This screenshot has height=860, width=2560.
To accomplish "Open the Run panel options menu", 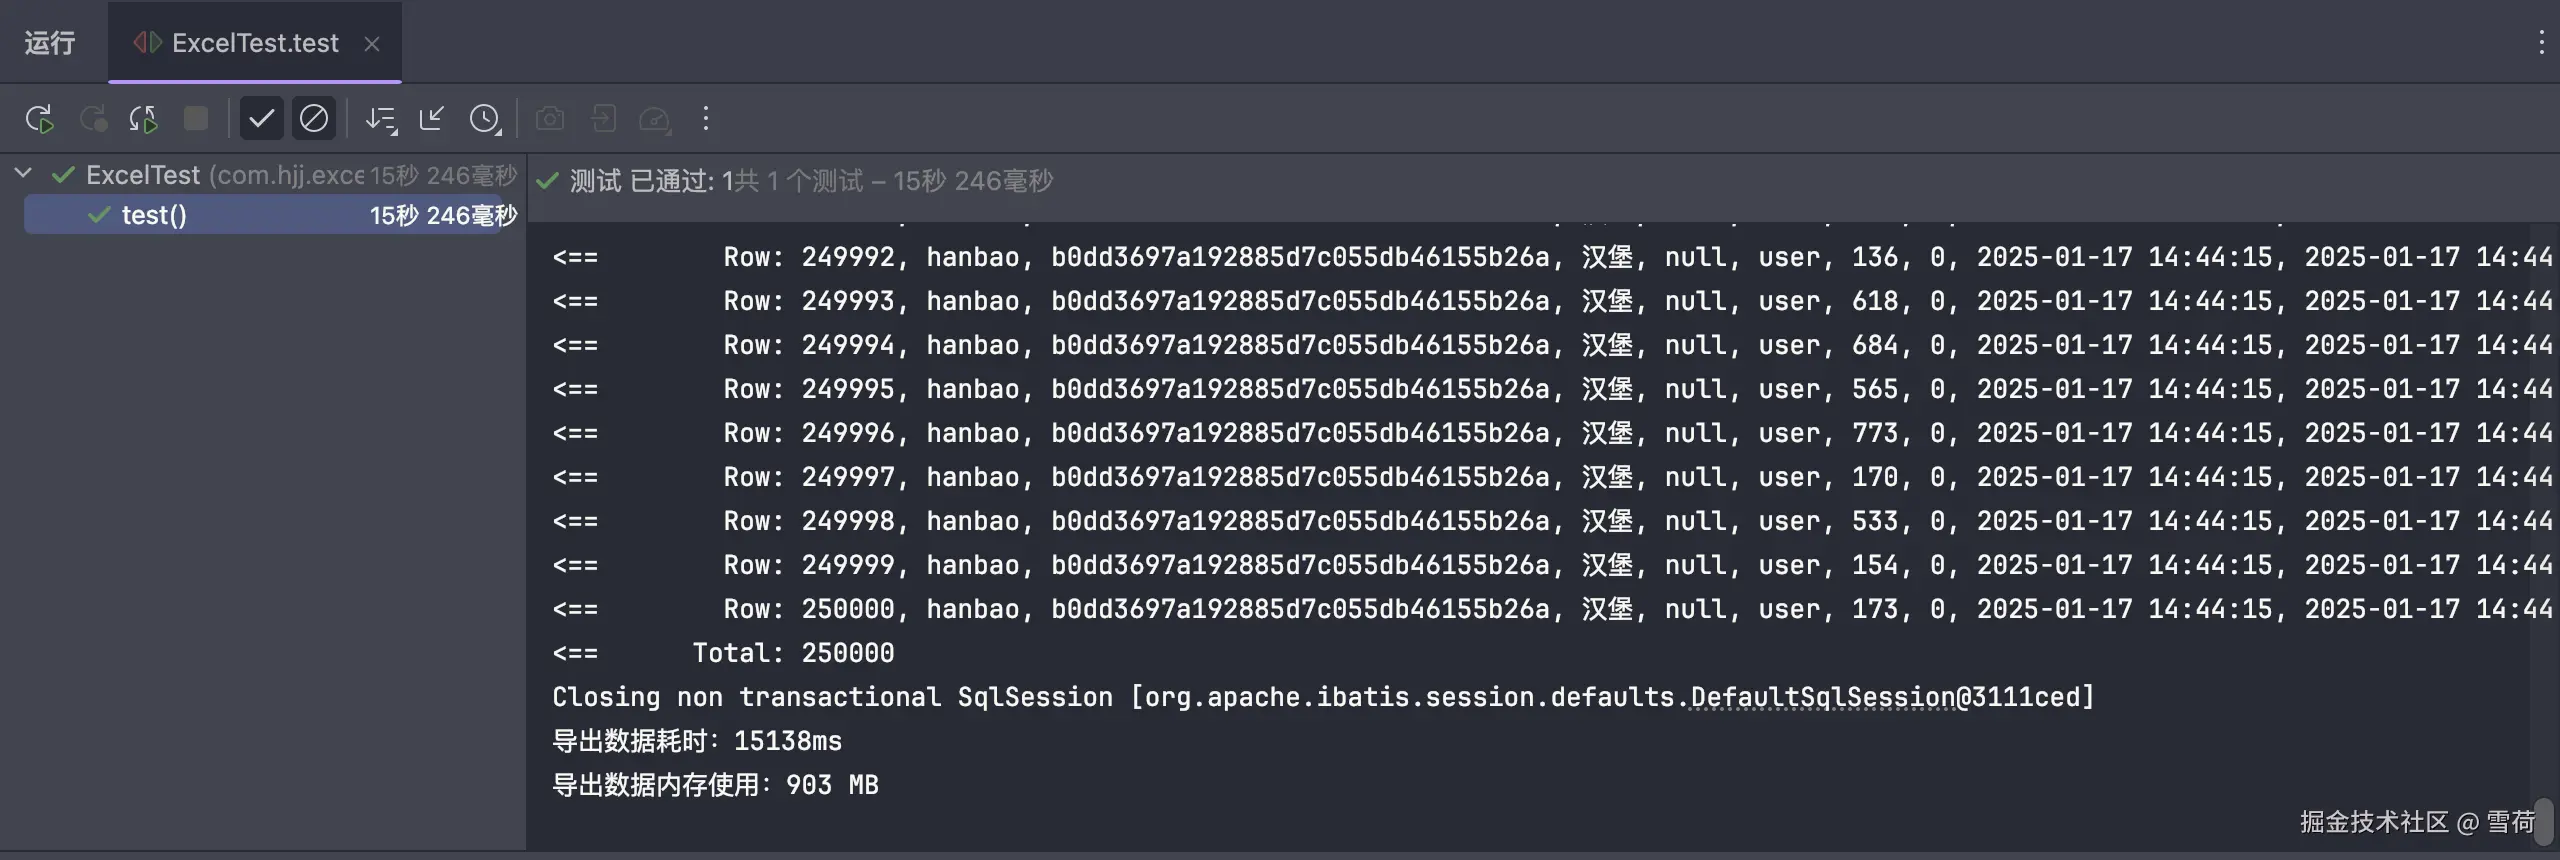I will click(x=2541, y=42).
